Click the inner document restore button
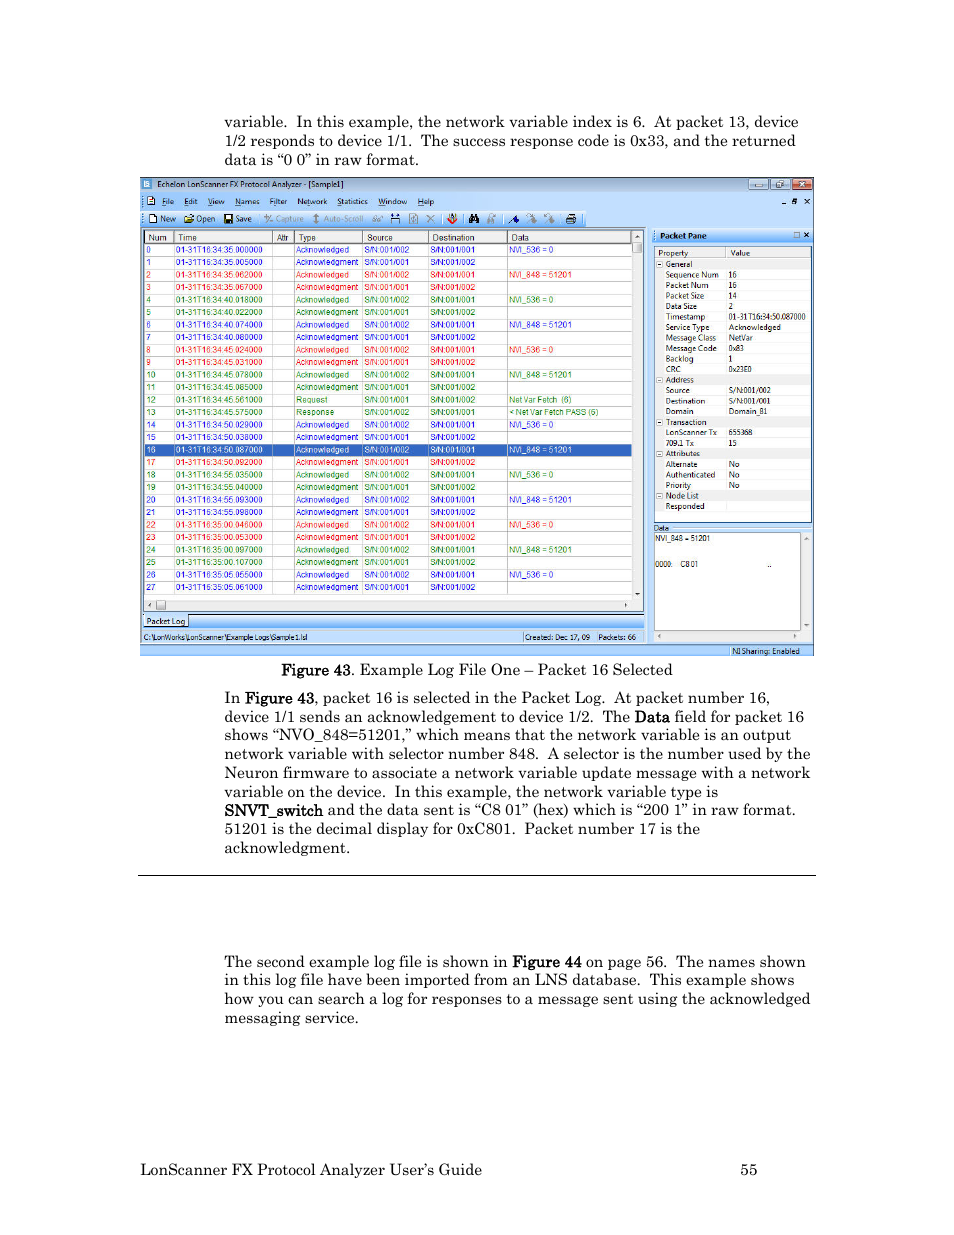Screen dimensions: 954x1235 pyautogui.click(x=795, y=201)
